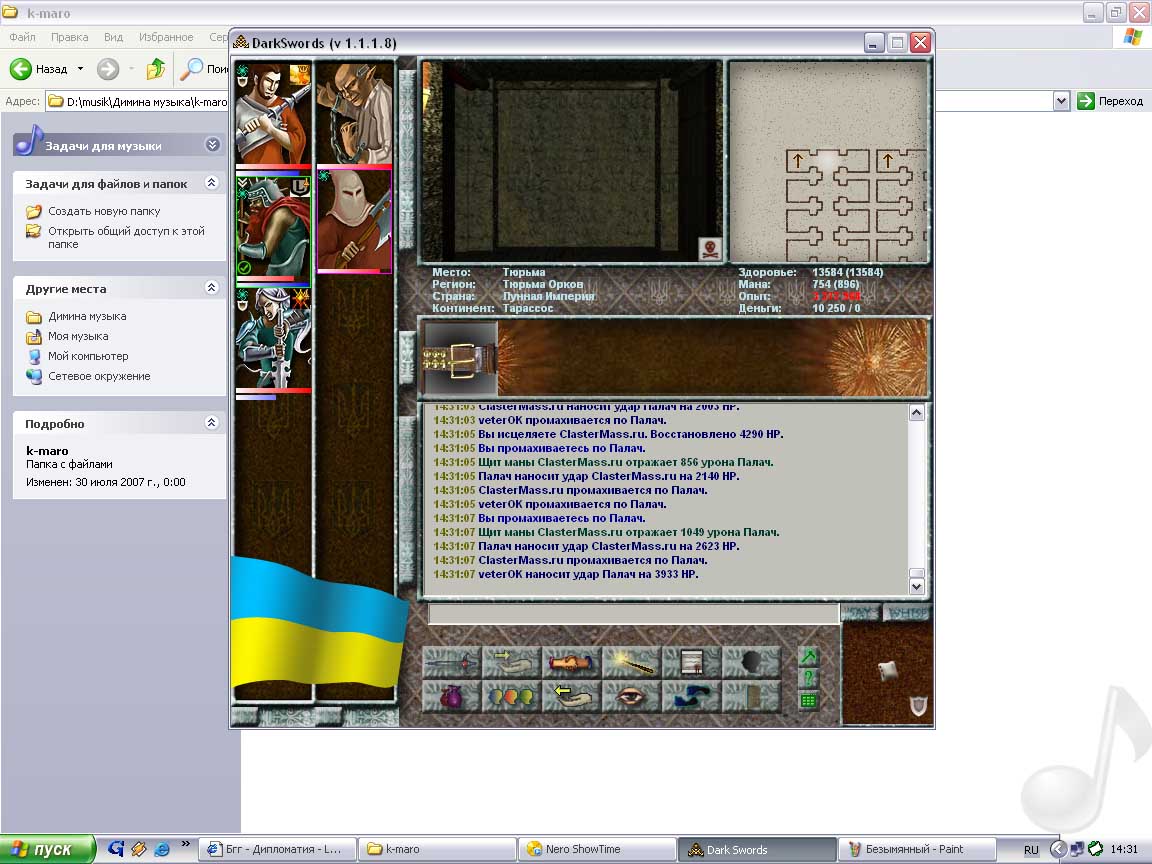Click the handshake trade action icon

tap(571, 662)
